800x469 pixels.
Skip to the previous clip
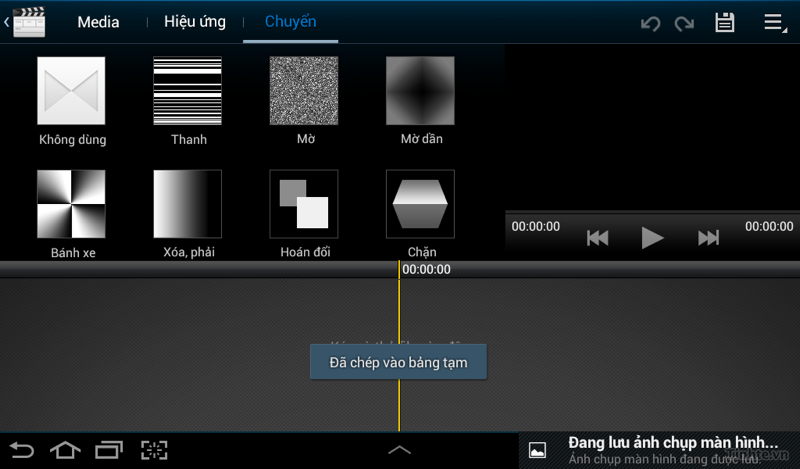point(598,238)
